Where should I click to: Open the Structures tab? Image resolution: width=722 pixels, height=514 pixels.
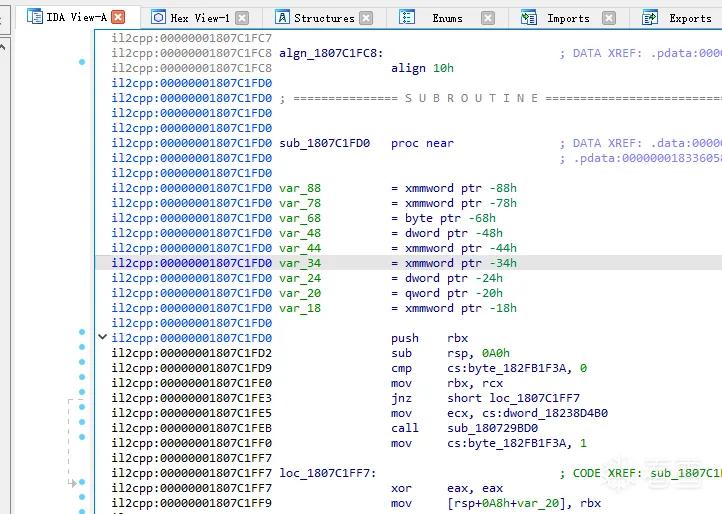coord(324,18)
